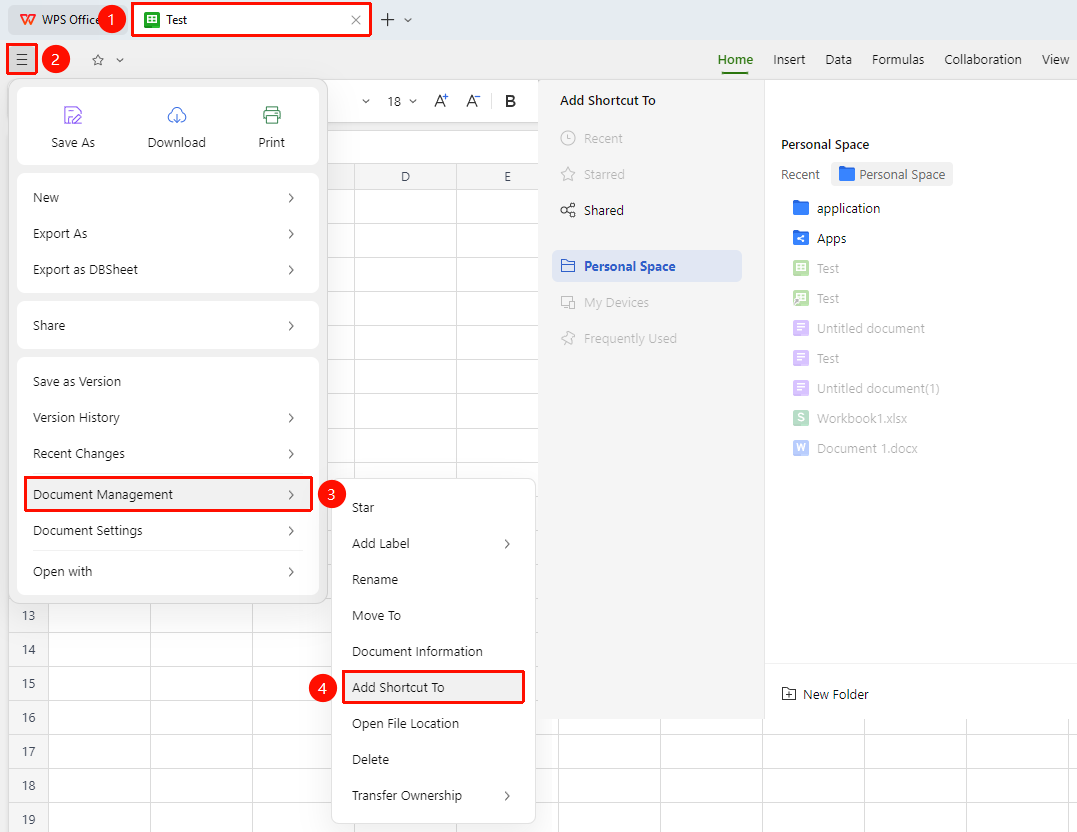The height and width of the screenshot is (832, 1077).
Task: Open the font size dropdown showing 18
Action: click(402, 102)
